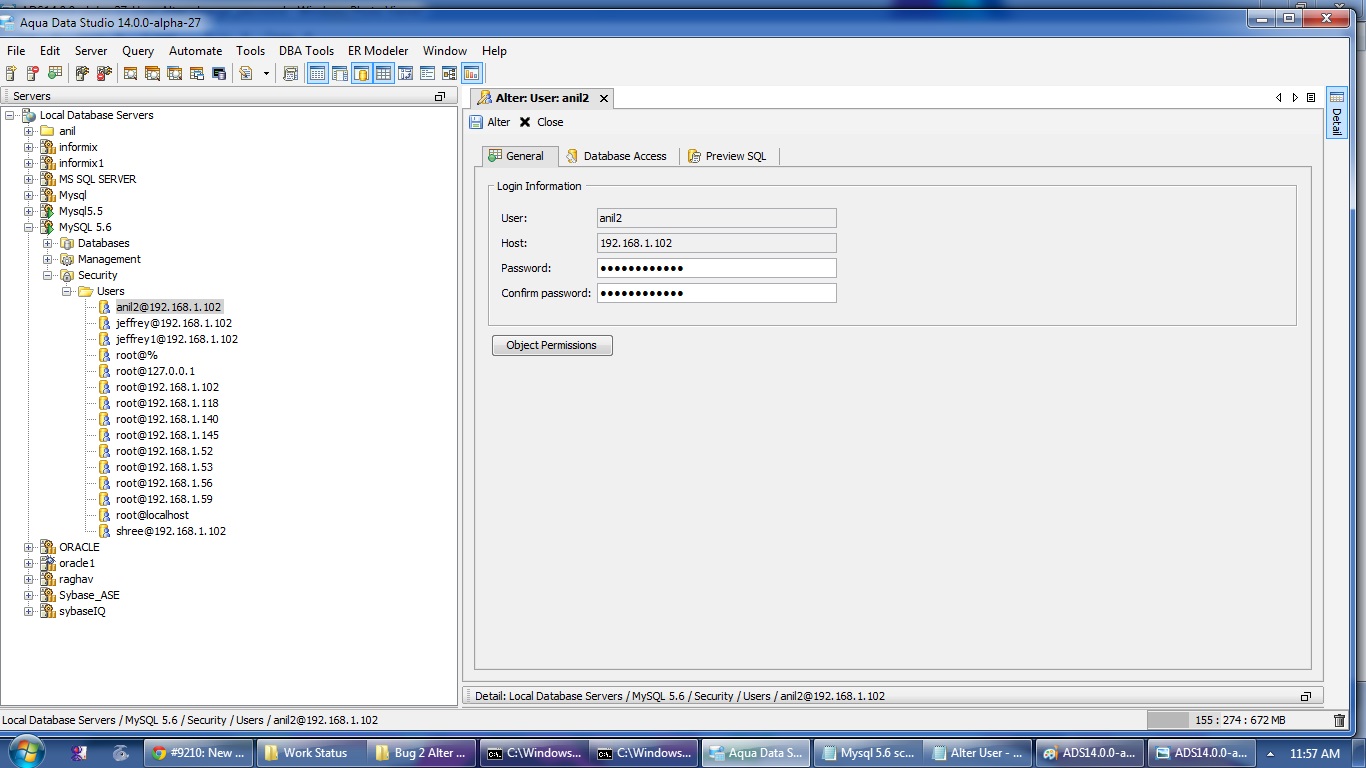1366x768 pixels.
Task: Click into the Password field
Action: pos(716,268)
